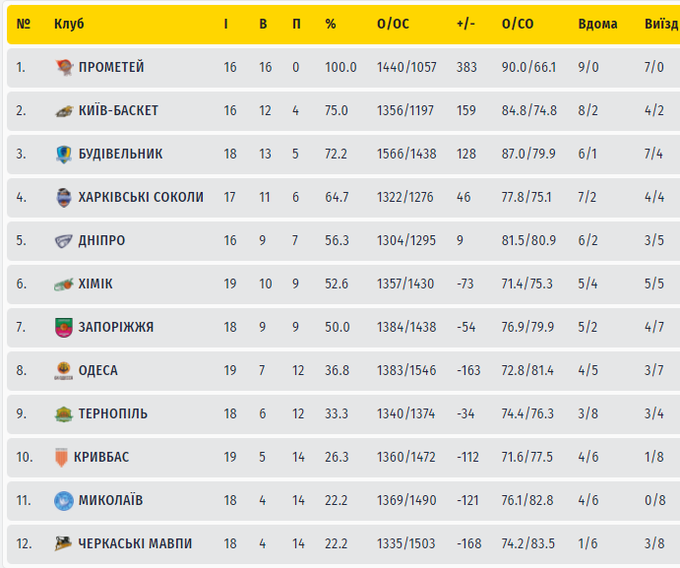The width and height of the screenshot is (680, 568).
Task: Open the ХАРКІВСЬКІ СОКОЛИ team link
Action: [141, 197]
